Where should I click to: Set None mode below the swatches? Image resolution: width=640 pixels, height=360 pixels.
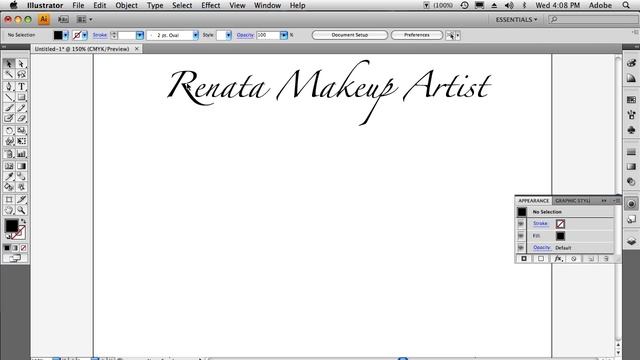point(23,248)
